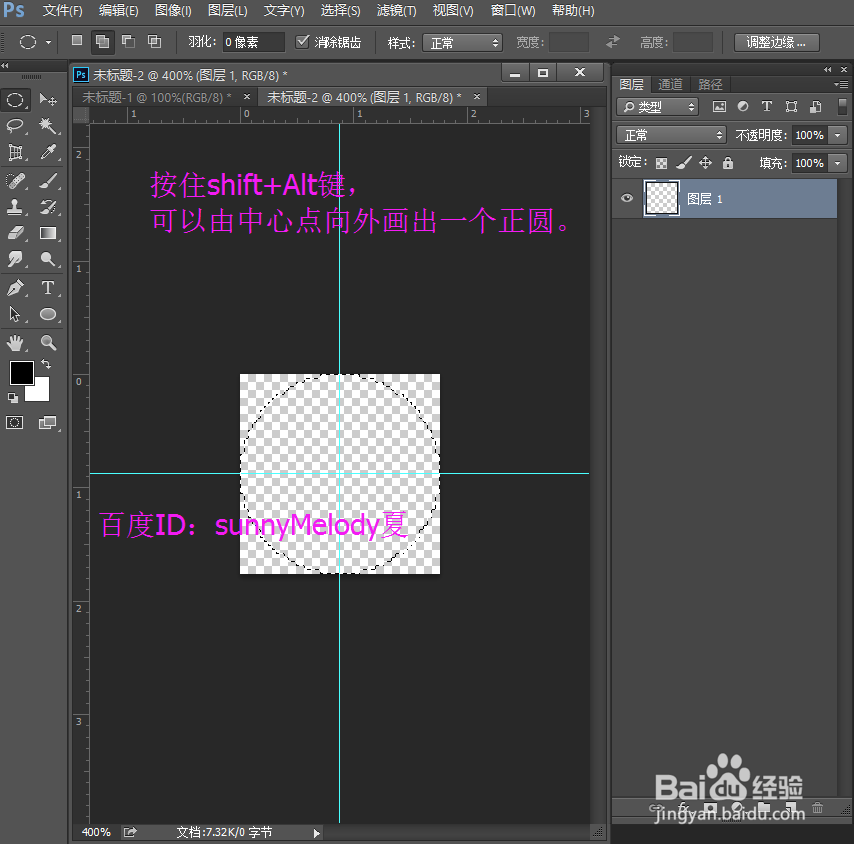
Task: Select the Hand tool
Action: tap(15, 343)
